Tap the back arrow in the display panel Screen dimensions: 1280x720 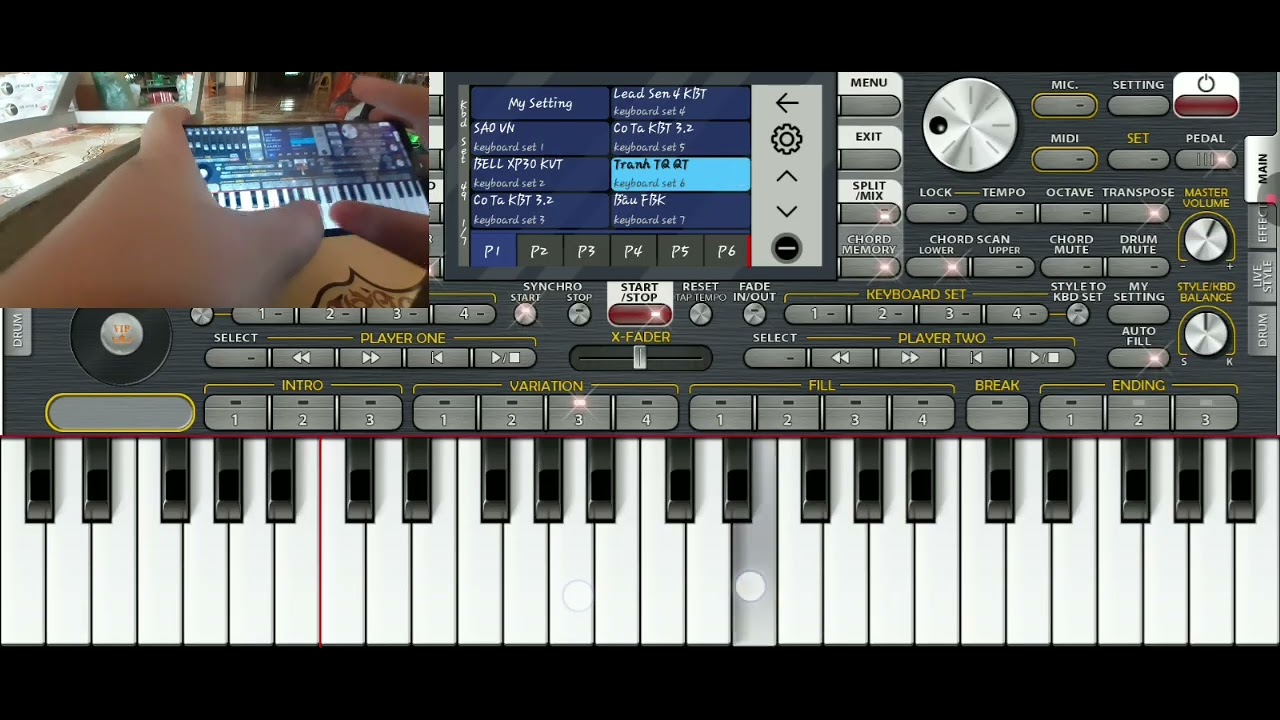point(787,102)
